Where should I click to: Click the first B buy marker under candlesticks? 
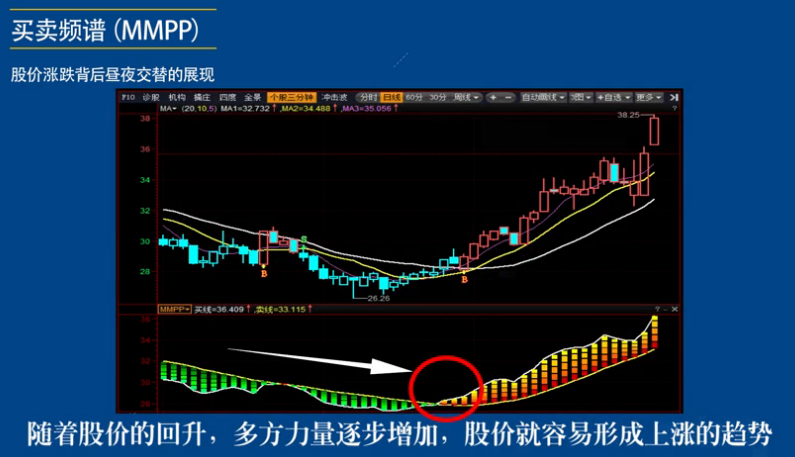tap(264, 273)
